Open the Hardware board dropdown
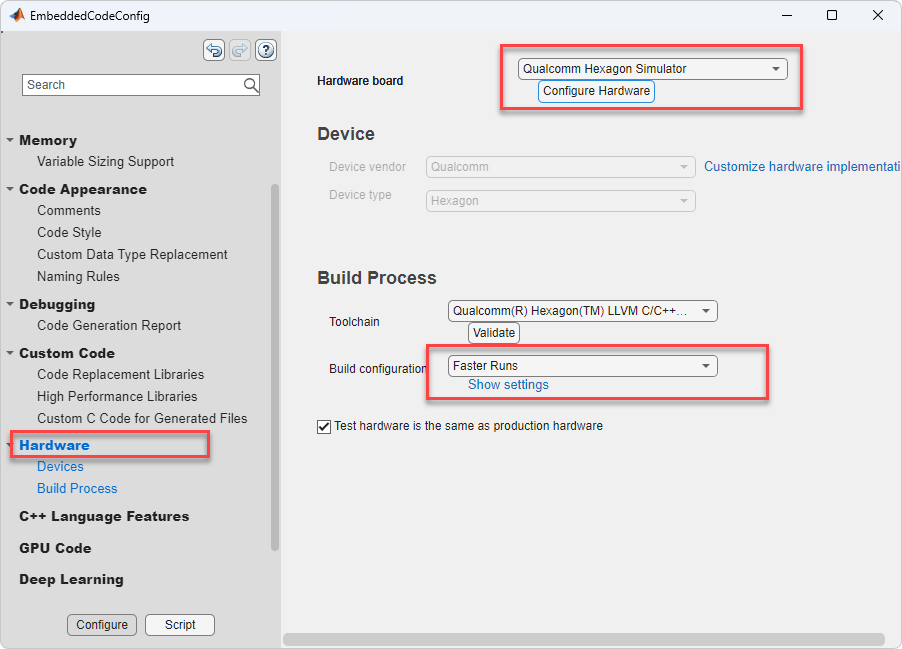 click(775, 69)
